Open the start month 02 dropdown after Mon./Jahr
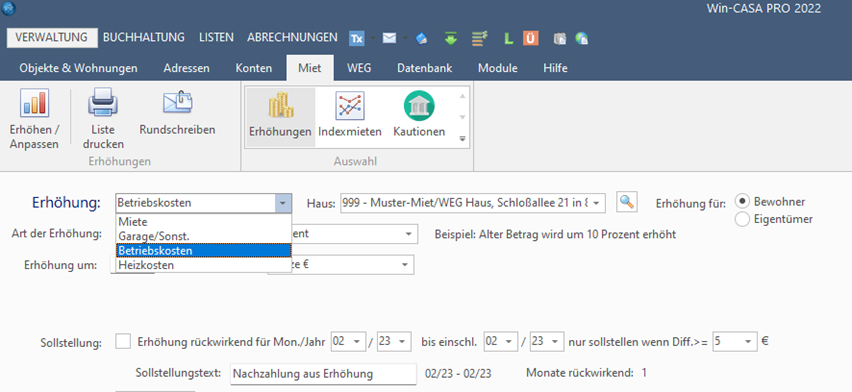The image size is (852, 392). pyautogui.click(x=356, y=342)
